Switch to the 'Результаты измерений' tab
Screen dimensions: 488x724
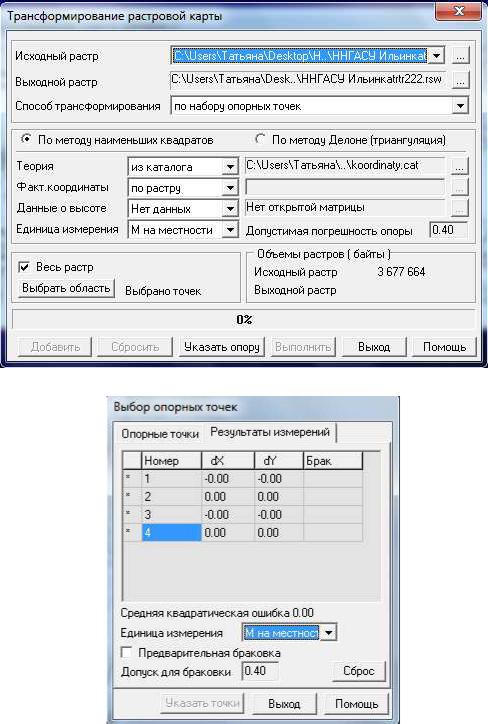[270, 432]
